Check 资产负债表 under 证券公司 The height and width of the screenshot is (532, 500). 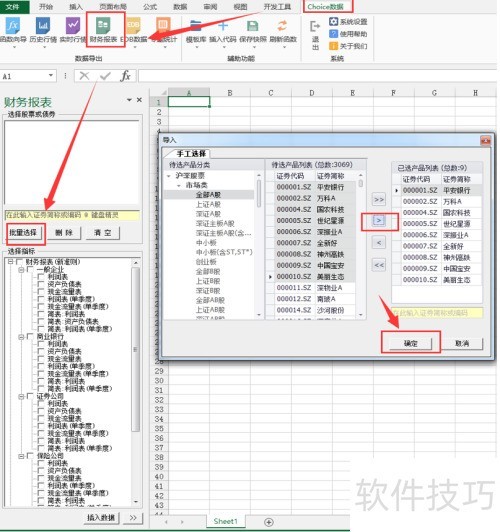pos(41,411)
